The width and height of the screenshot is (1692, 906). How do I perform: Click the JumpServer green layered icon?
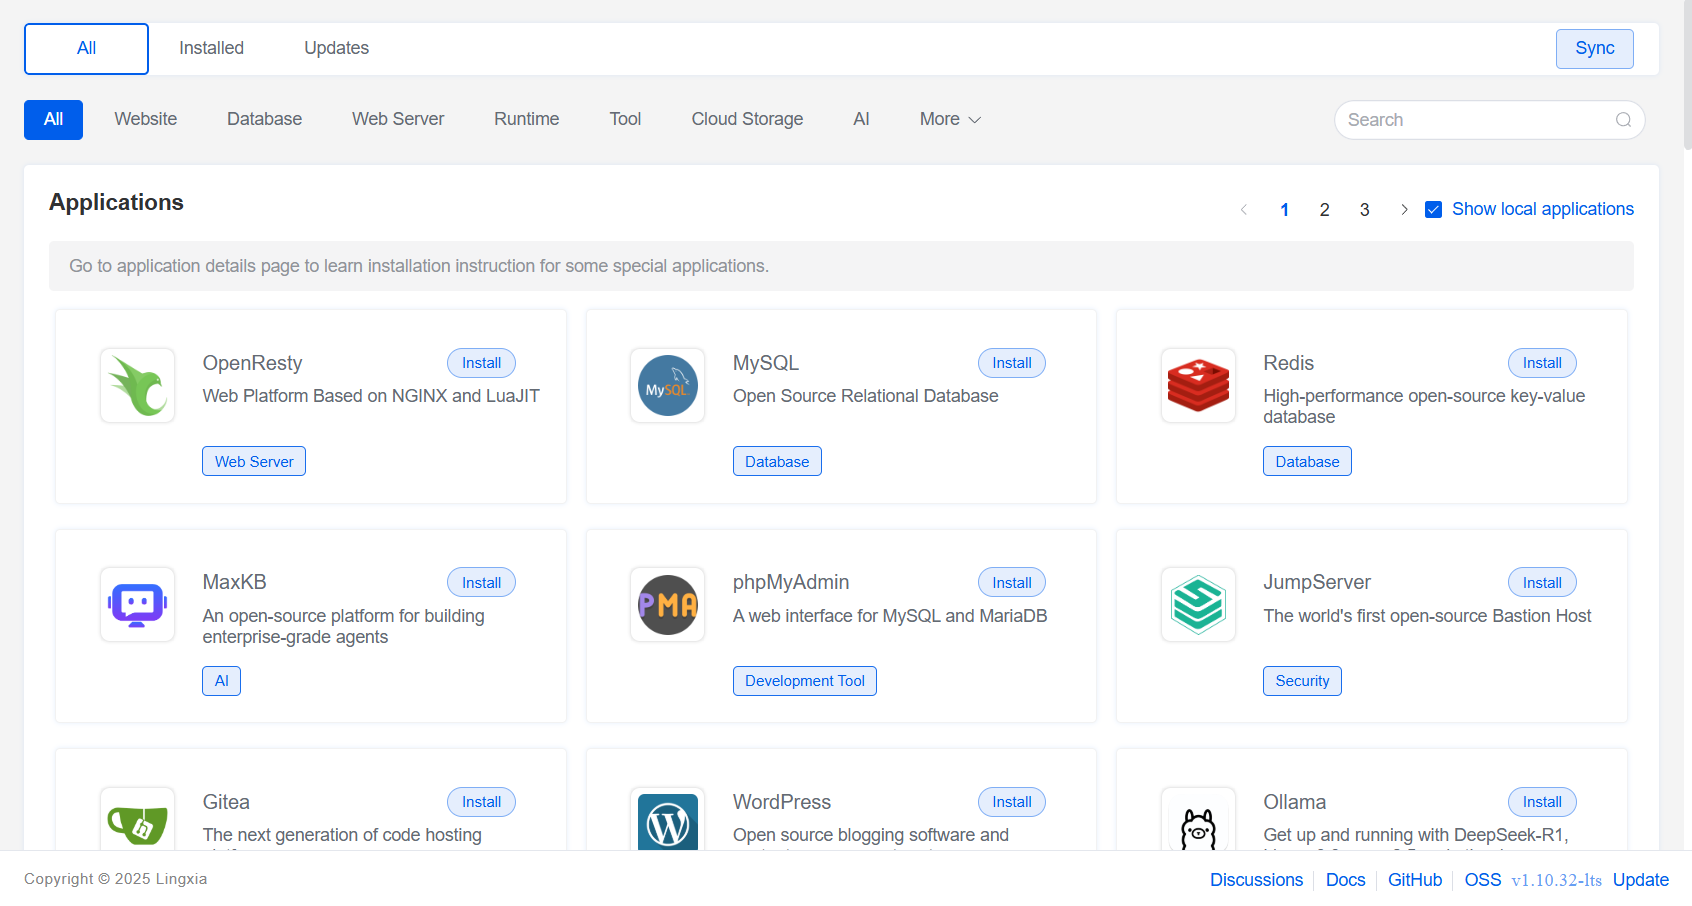pos(1198,605)
